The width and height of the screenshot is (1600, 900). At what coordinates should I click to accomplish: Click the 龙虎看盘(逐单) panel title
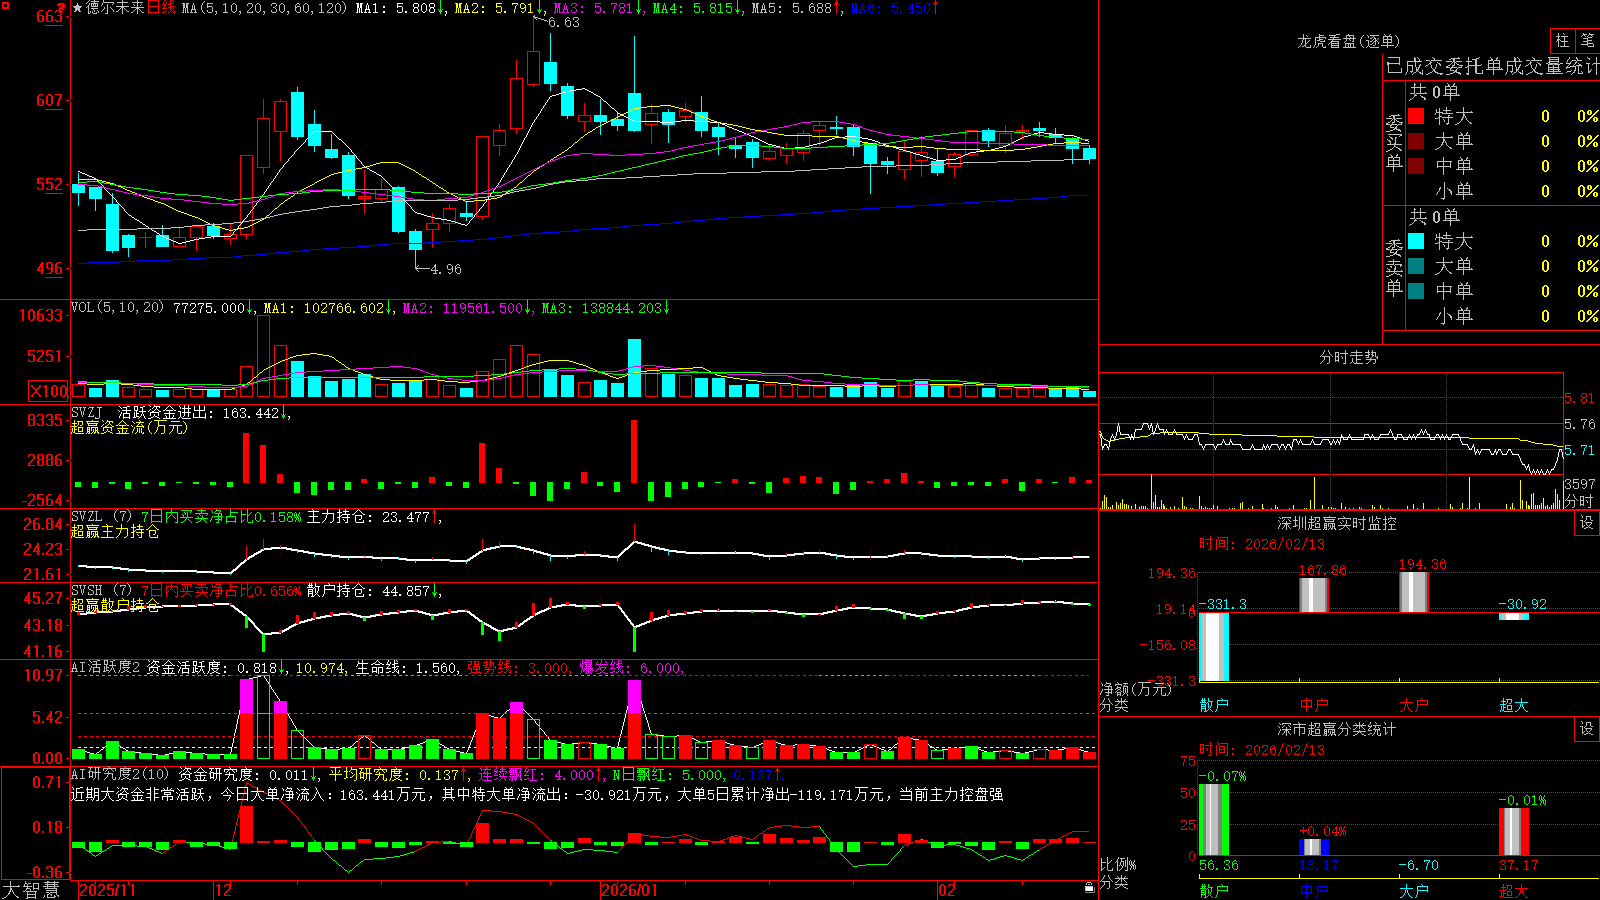pyautogui.click(x=1348, y=41)
